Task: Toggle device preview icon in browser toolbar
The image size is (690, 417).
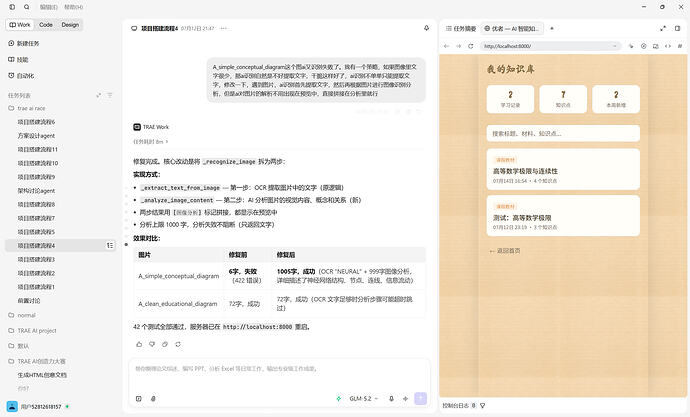Action: pos(656,46)
